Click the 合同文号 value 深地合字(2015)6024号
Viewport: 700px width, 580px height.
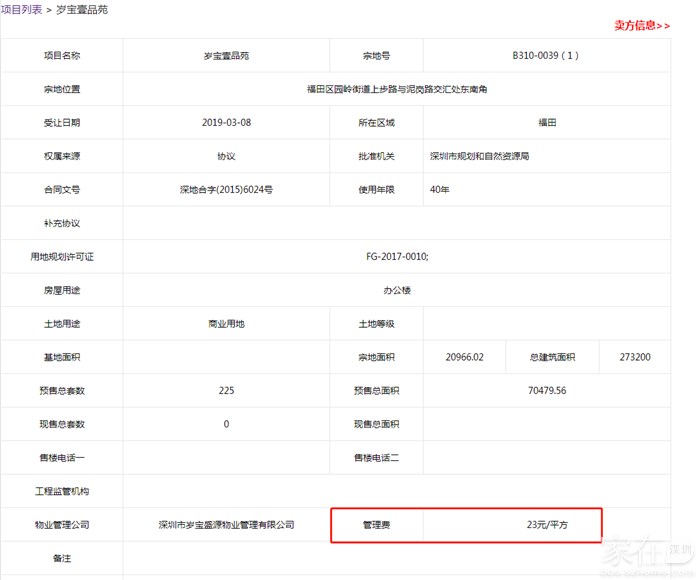pos(225,190)
